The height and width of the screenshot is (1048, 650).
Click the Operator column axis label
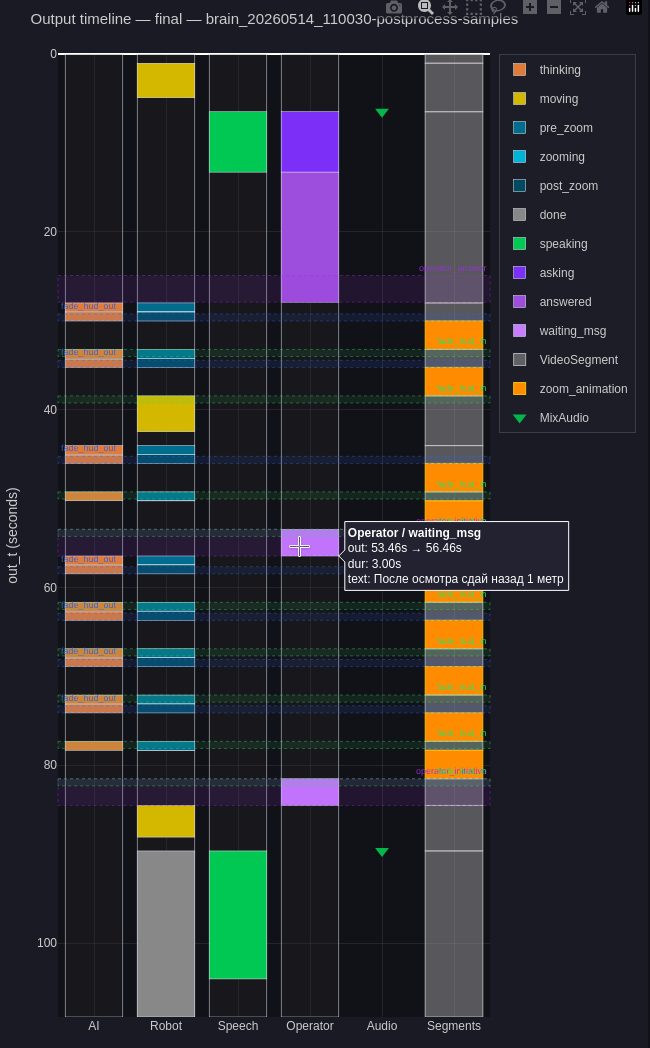tap(310, 1026)
